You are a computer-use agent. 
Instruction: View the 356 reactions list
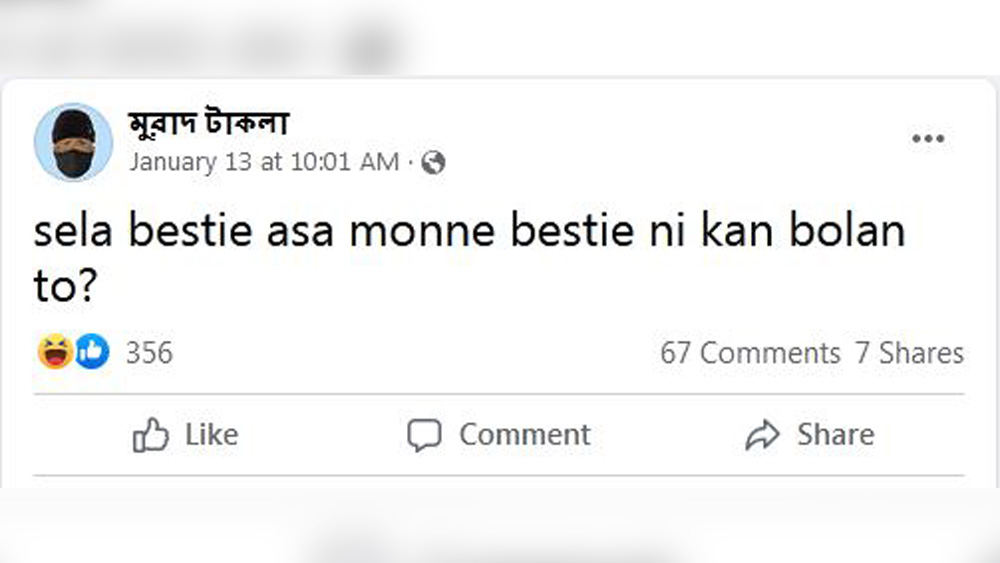click(x=148, y=353)
